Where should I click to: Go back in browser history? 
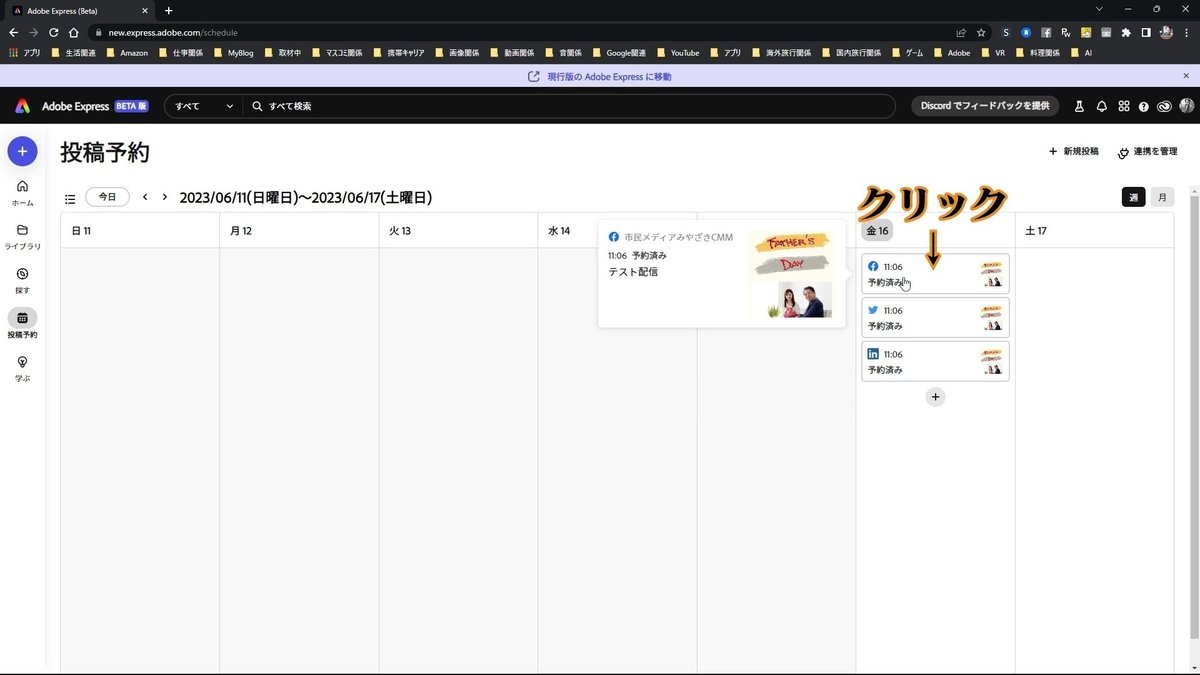(13, 32)
